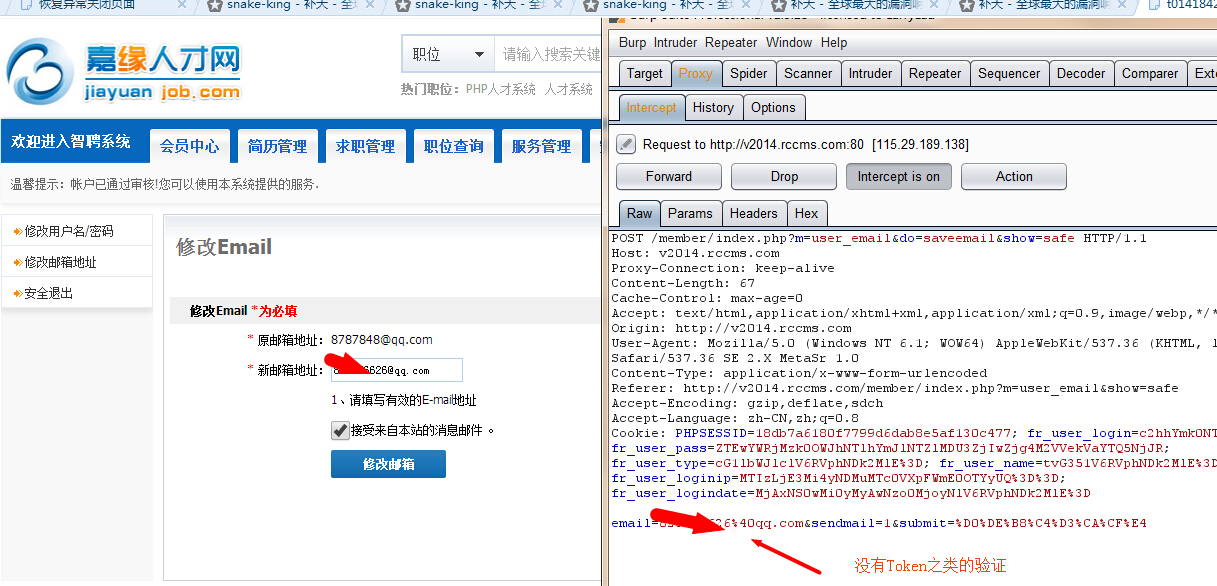The height and width of the screenshot is (586, 1217).
Task: Close the first browser tab 恢复异常关闭页面
Action: coord(181,4)
